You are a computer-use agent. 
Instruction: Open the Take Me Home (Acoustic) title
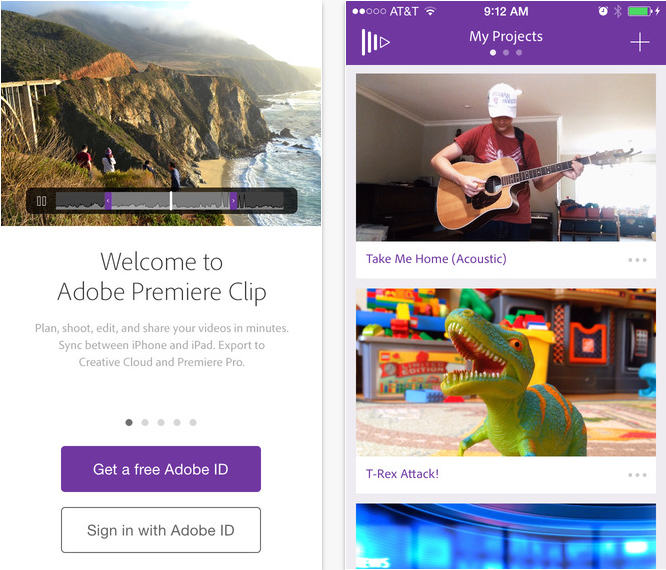pos(436,259)
